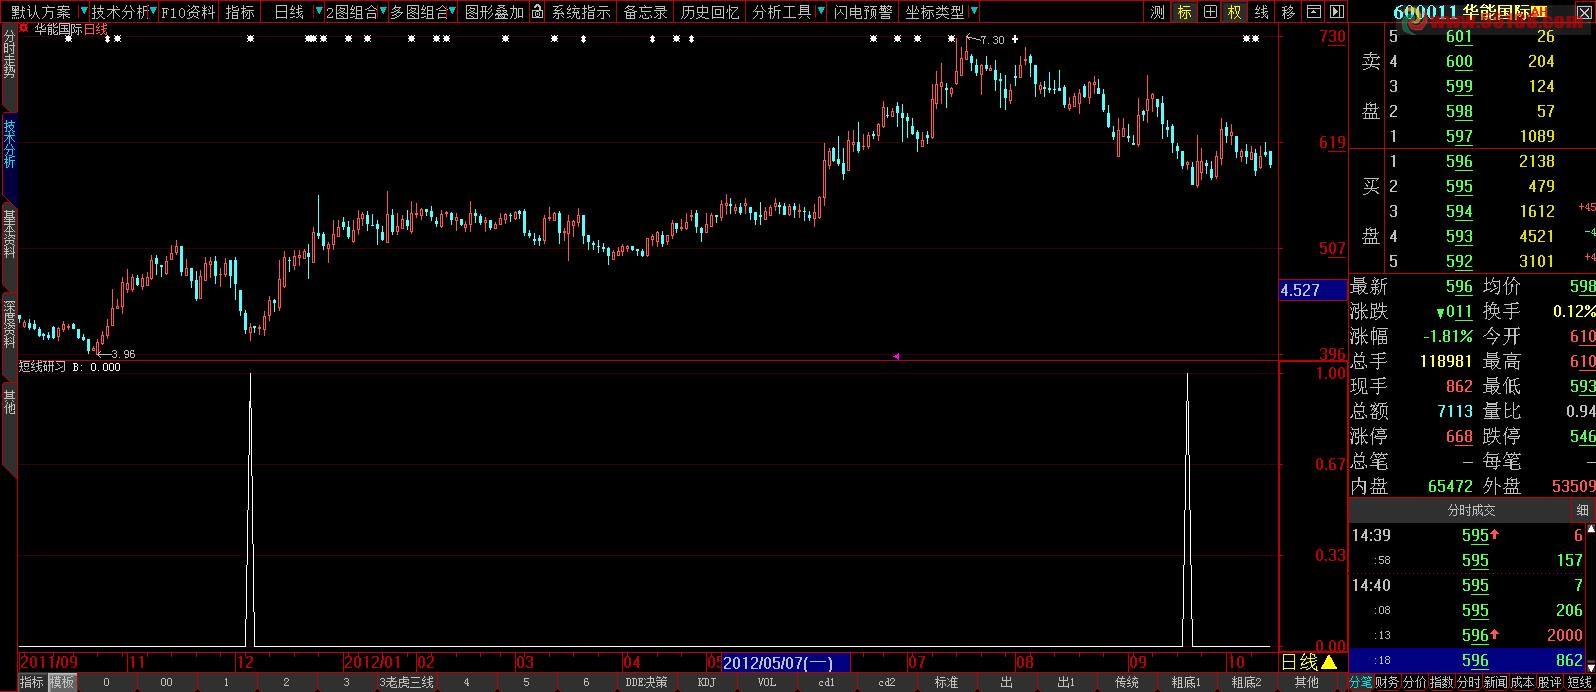The image size is (1596, 692).
Task: Select the cd2 template tab
Action: pyautogui.click(x=887, y=682)
